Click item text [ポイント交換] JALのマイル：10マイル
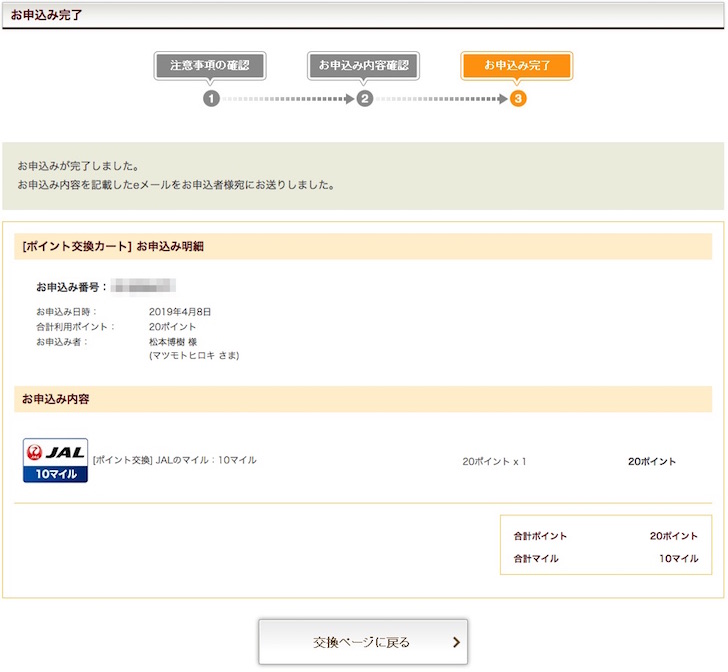The width and height of the screenshot is (728, 672). point(175,460)
